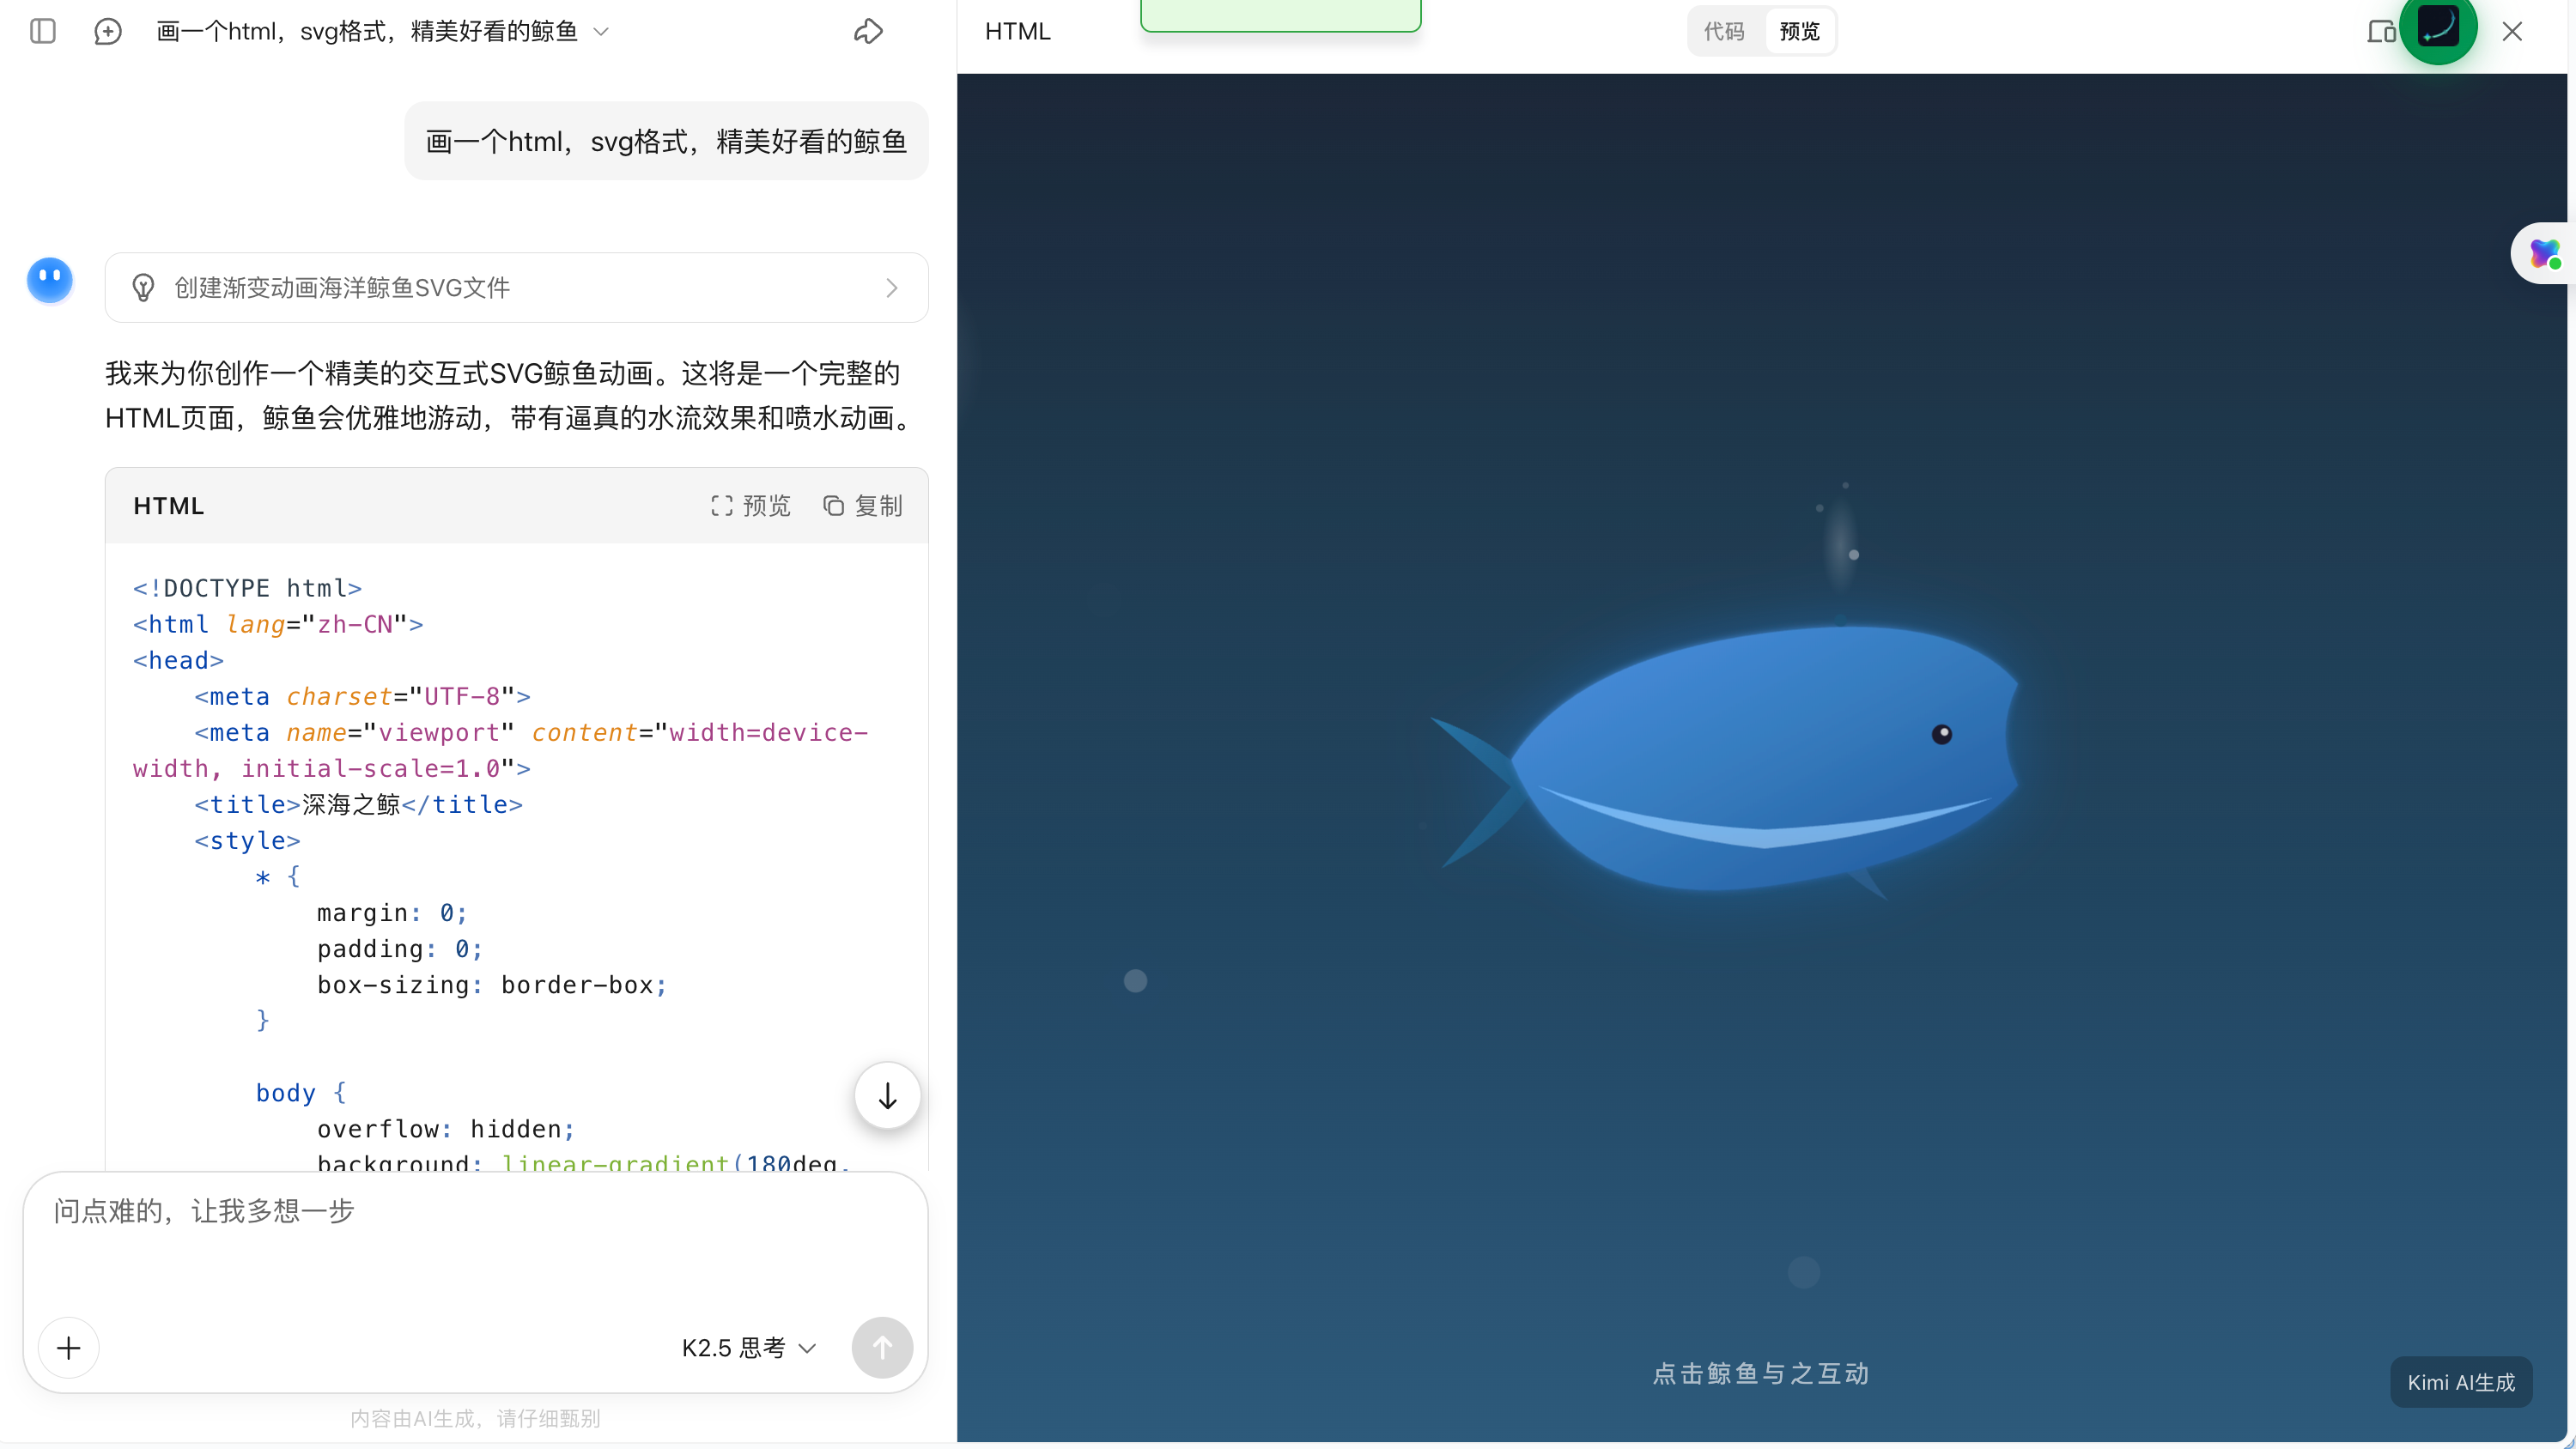Switch to the 预览 preview tab
This screenshot has height=1449, width=2576.
coord(1799,31)
